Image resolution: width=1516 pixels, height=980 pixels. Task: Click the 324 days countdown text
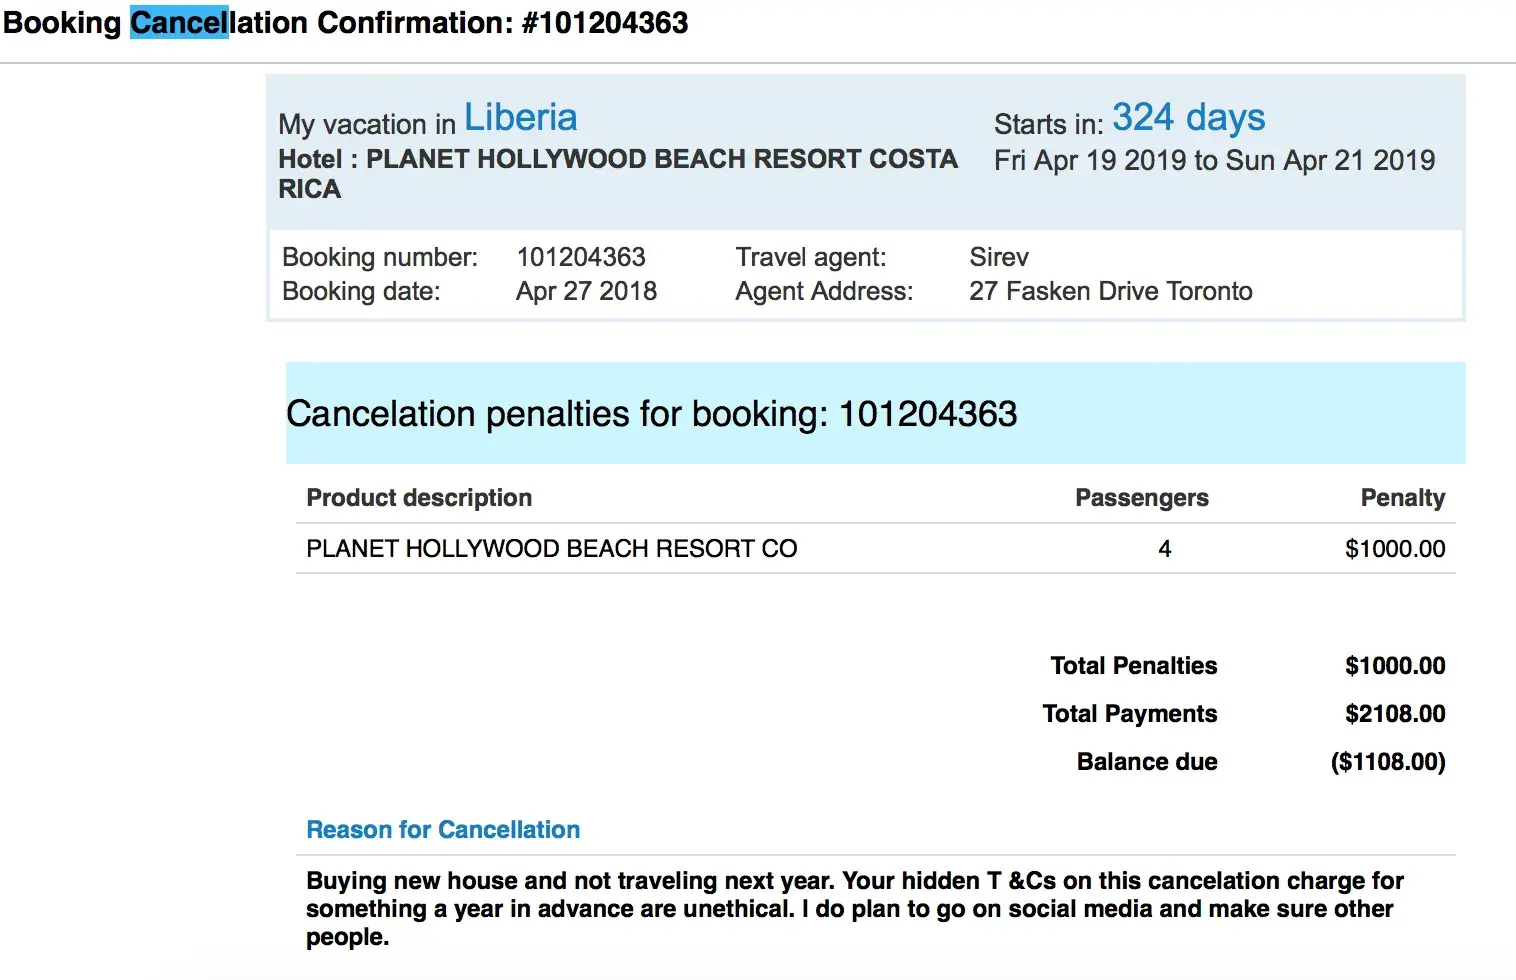[1188, 118]
